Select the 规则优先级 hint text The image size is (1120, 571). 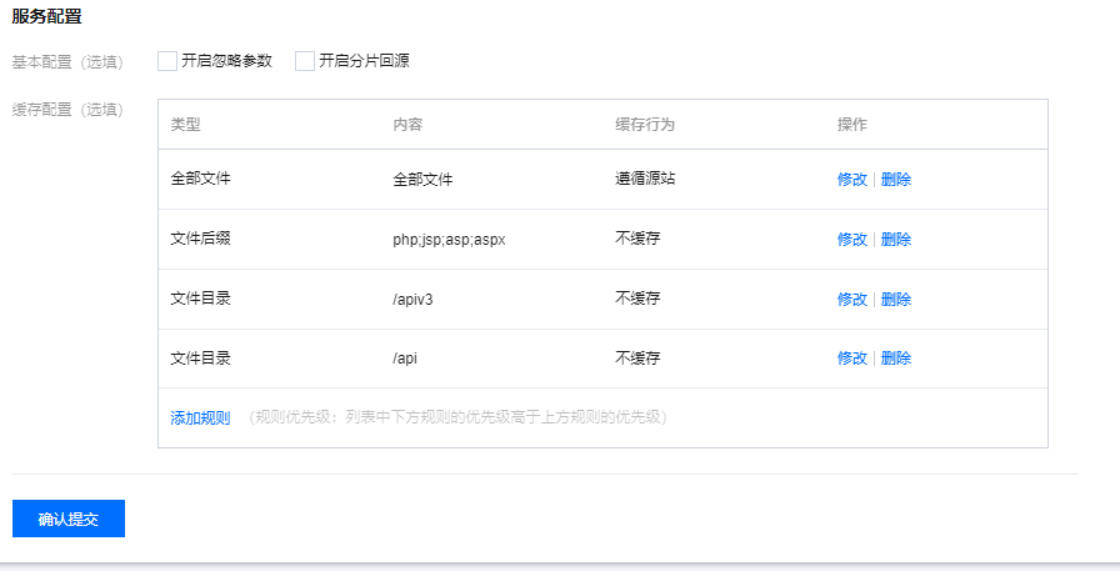(x=457, y=417)
